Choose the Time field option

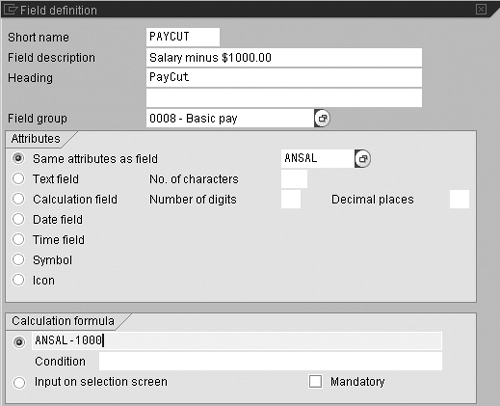[x=18, y=239]
